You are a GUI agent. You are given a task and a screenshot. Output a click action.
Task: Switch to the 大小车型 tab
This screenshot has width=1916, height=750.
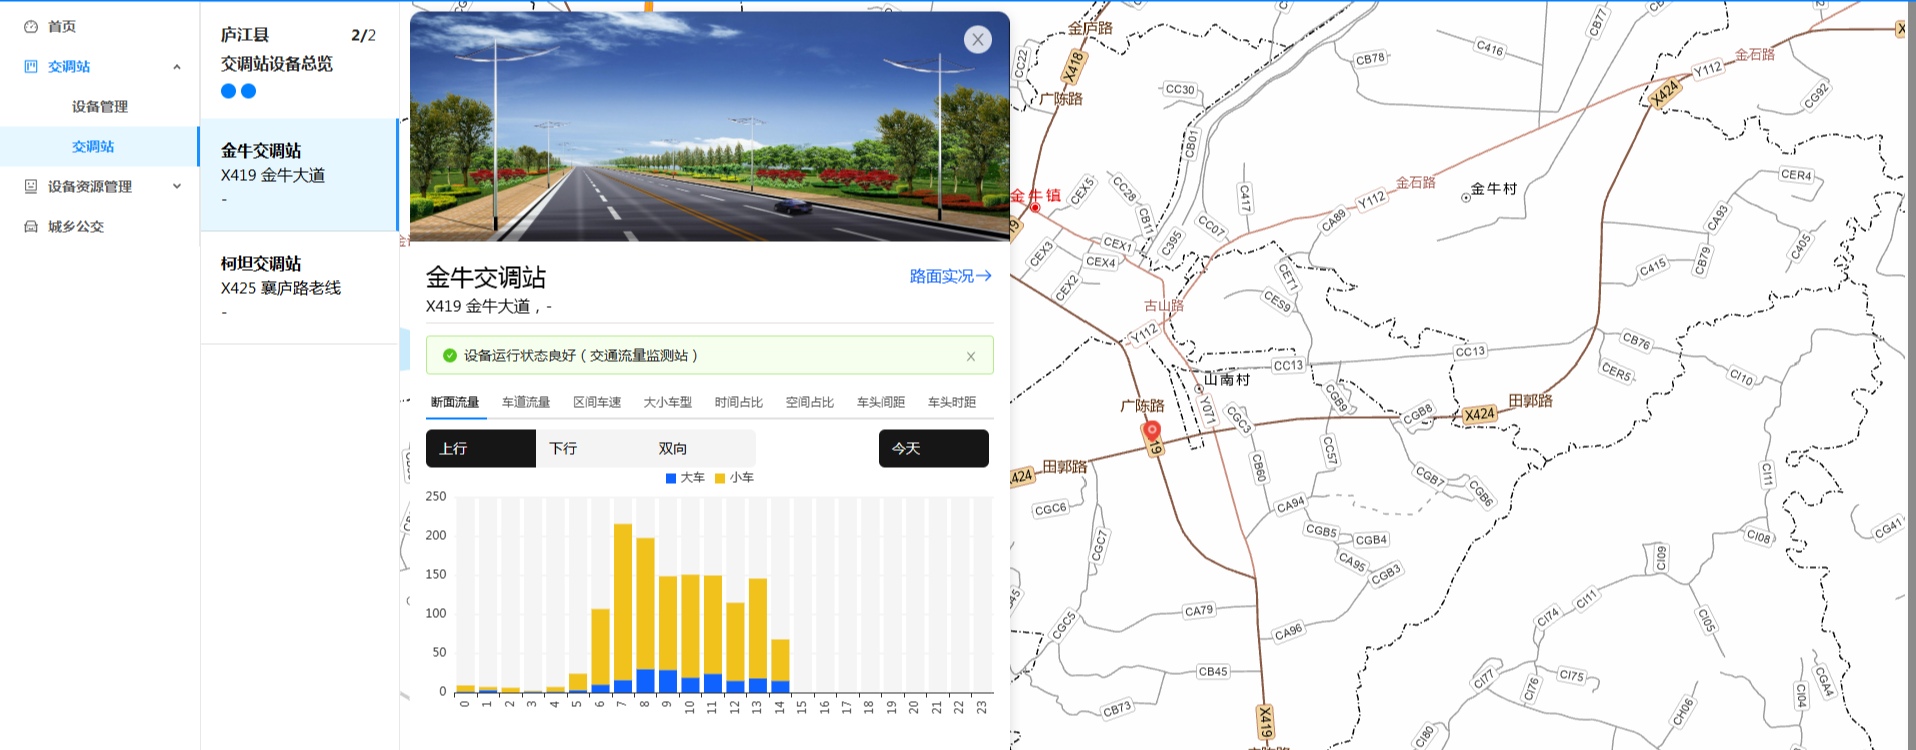(668, 402)
